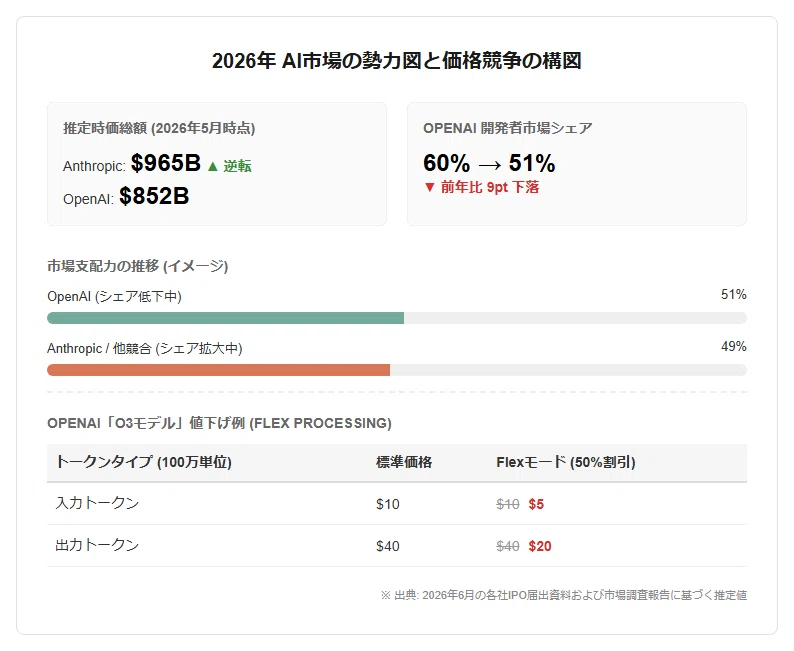Click the red ▼ 前年比 9pt 下落 note
Viewport: 794px width, 651px height.
(x=481, y=187)
